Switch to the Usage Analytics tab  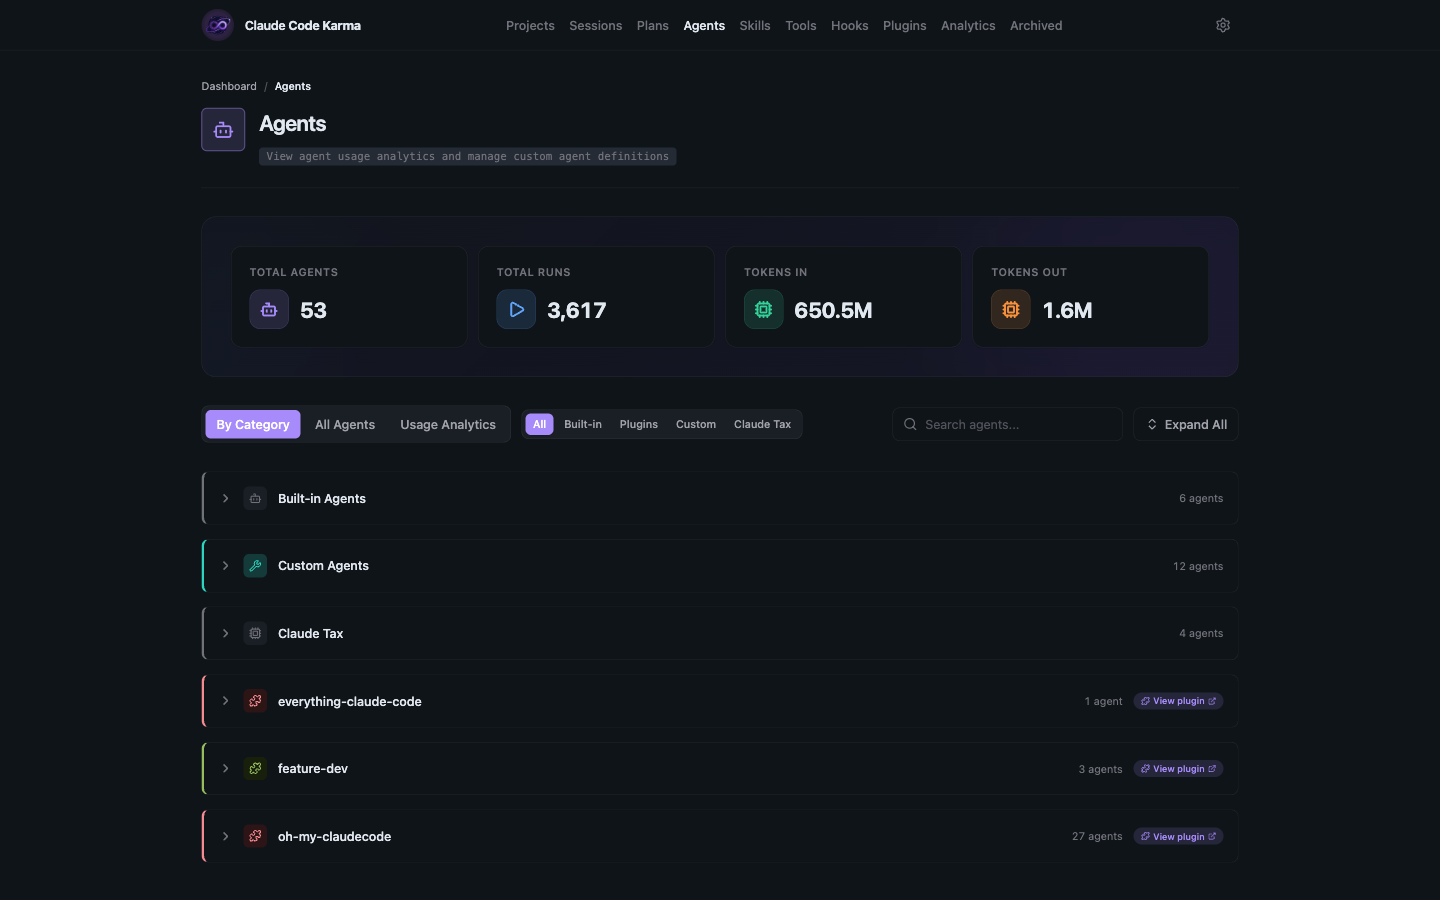[448, 424]
